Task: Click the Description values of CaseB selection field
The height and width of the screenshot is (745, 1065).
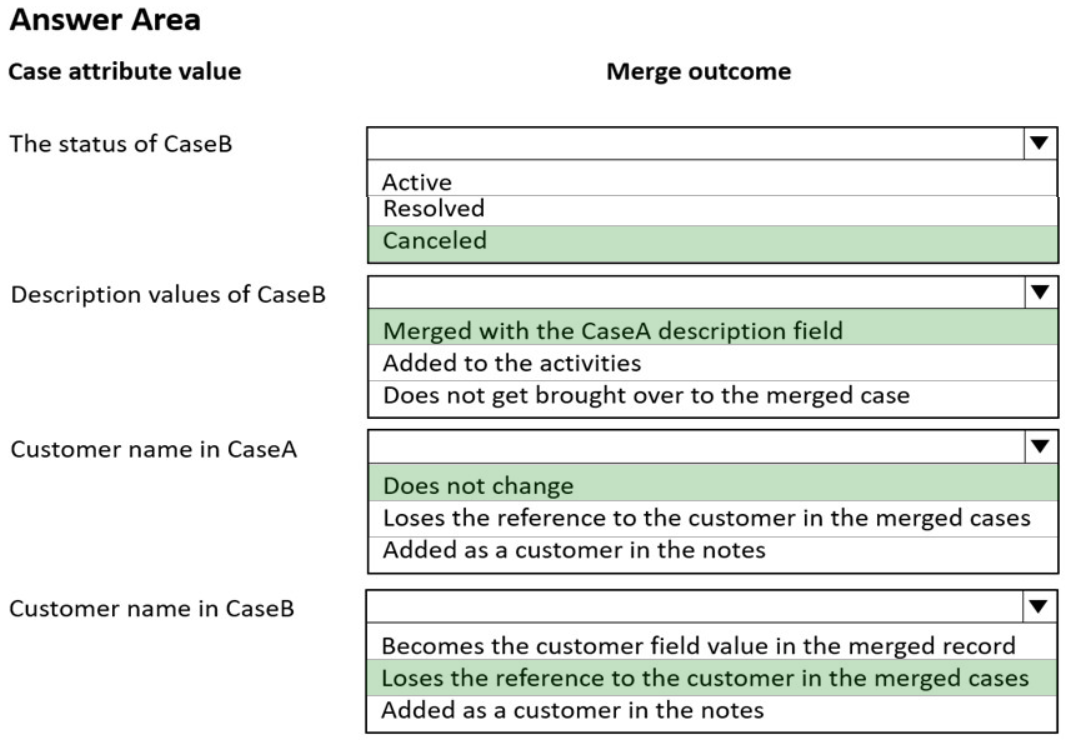Action: [x=696, y=292]
